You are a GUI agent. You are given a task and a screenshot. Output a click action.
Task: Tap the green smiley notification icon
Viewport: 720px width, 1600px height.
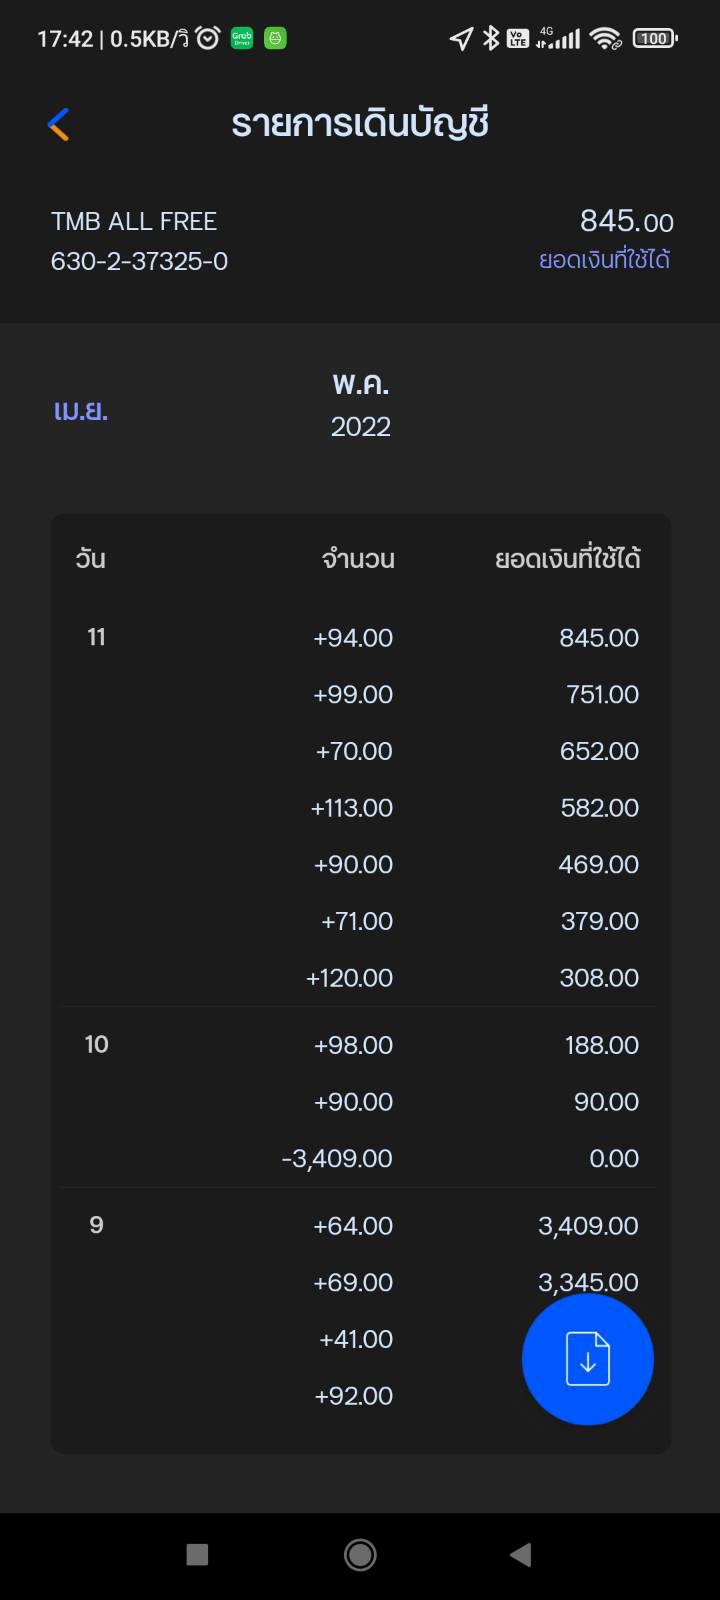pos(275,38)
